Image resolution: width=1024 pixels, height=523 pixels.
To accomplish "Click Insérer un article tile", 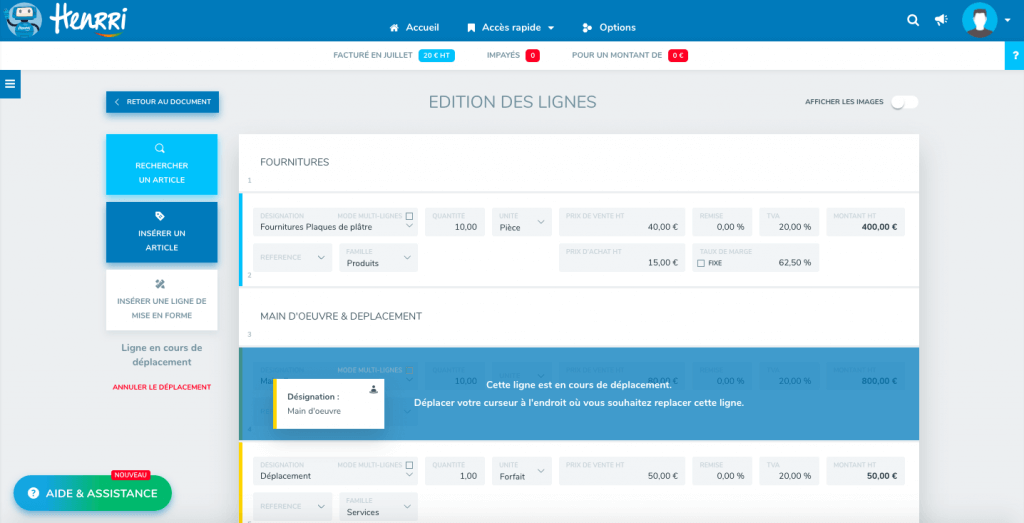I will (161, 232).
